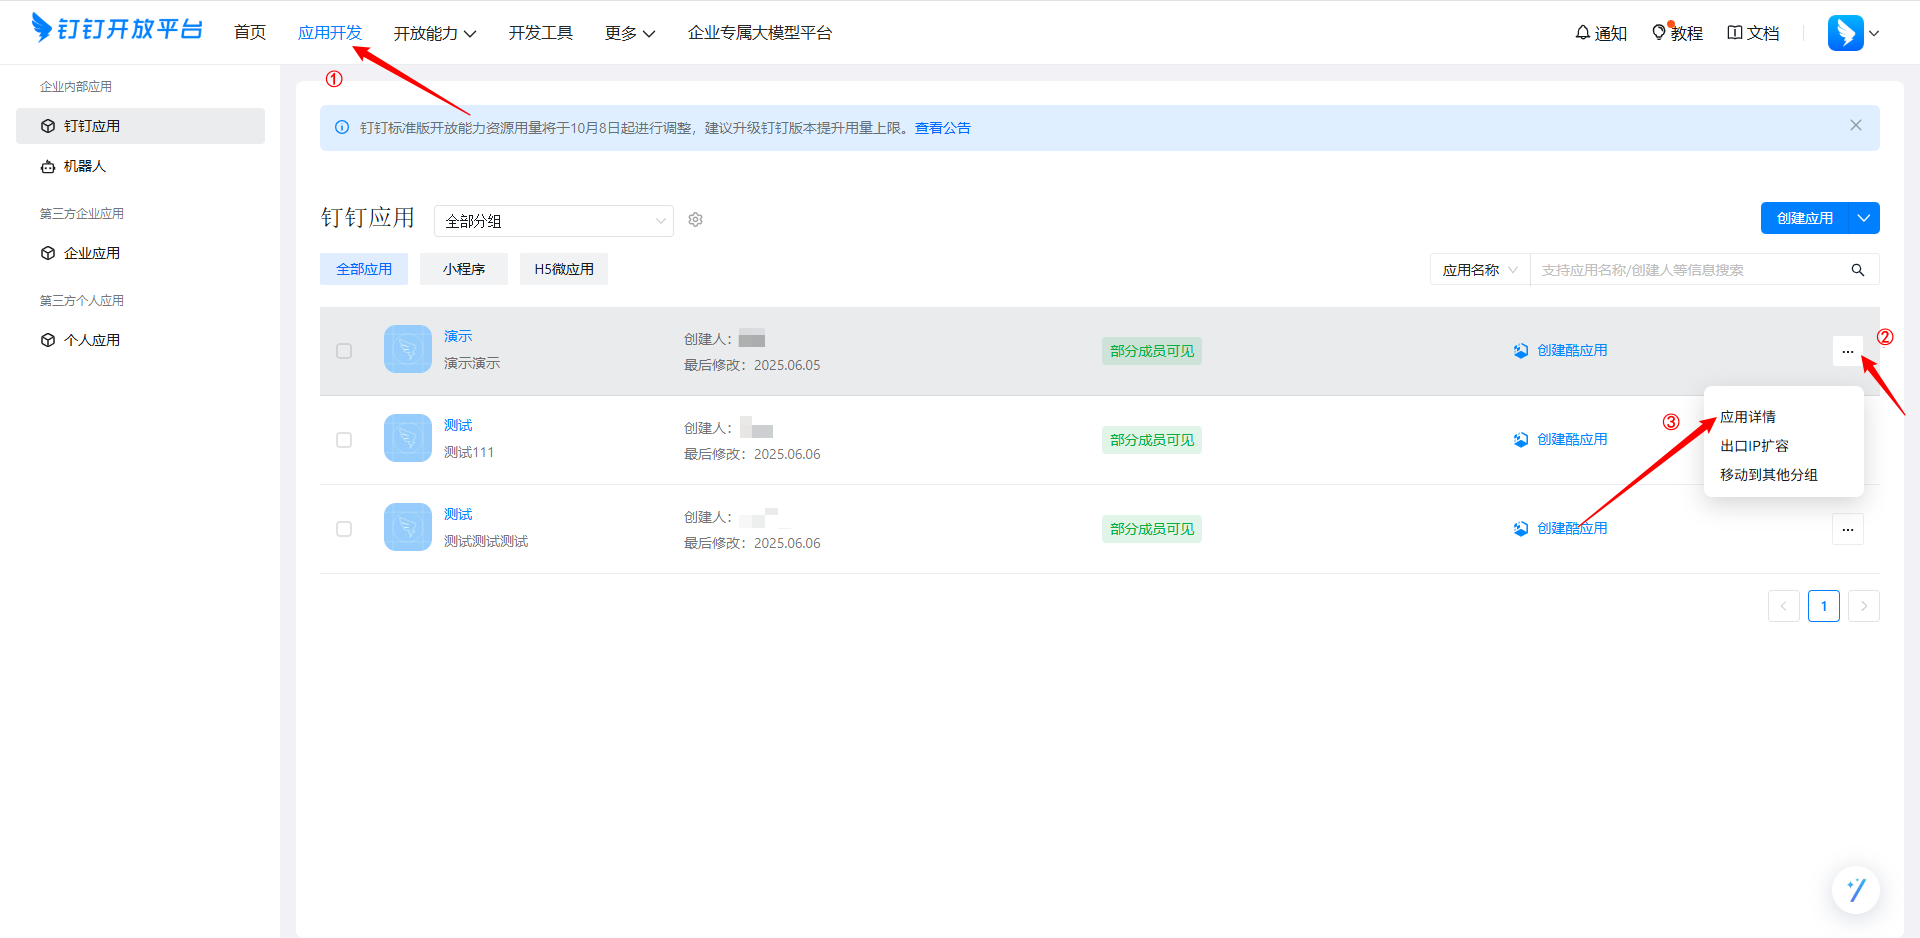Select 企业应用 in the sidebar
The image size is (1920, 938).
140,253
